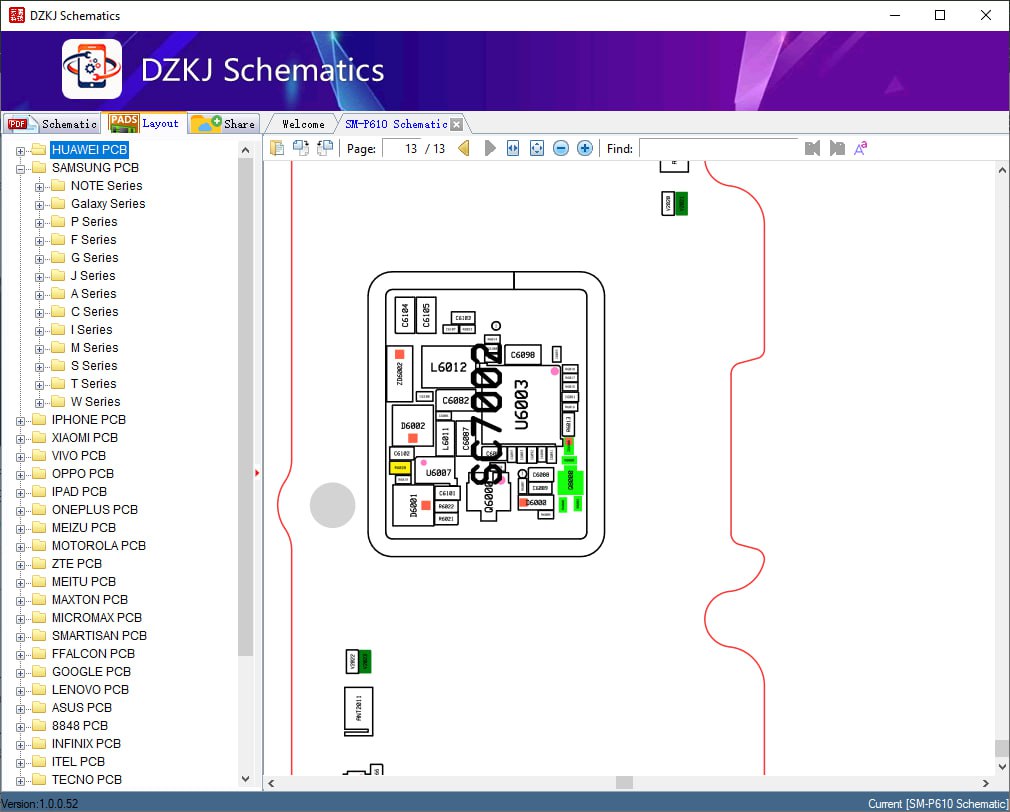Image resolution: width=1010 pixels, height=812 pixels.
Task: Expand the XIAOMI PCB folder
Action: coord(21,439)
